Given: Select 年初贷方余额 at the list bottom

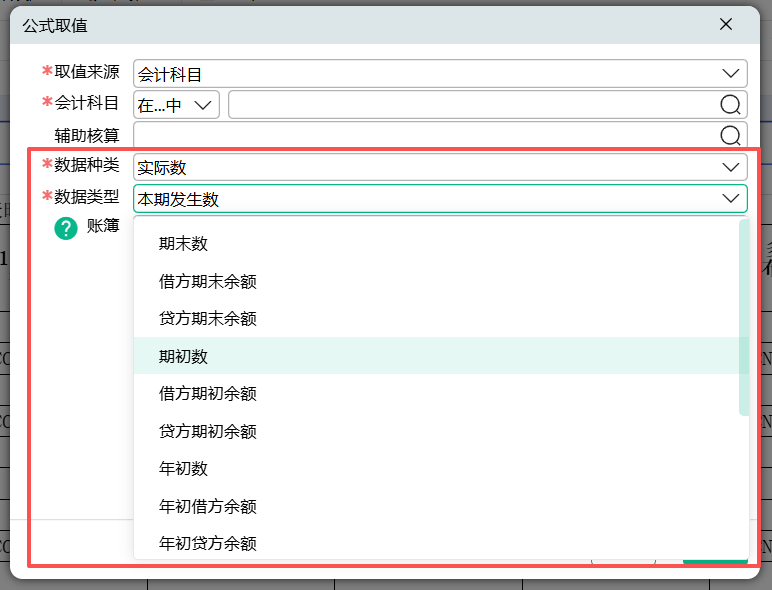Looking at the screenshot, I should (x=208, y=543).
